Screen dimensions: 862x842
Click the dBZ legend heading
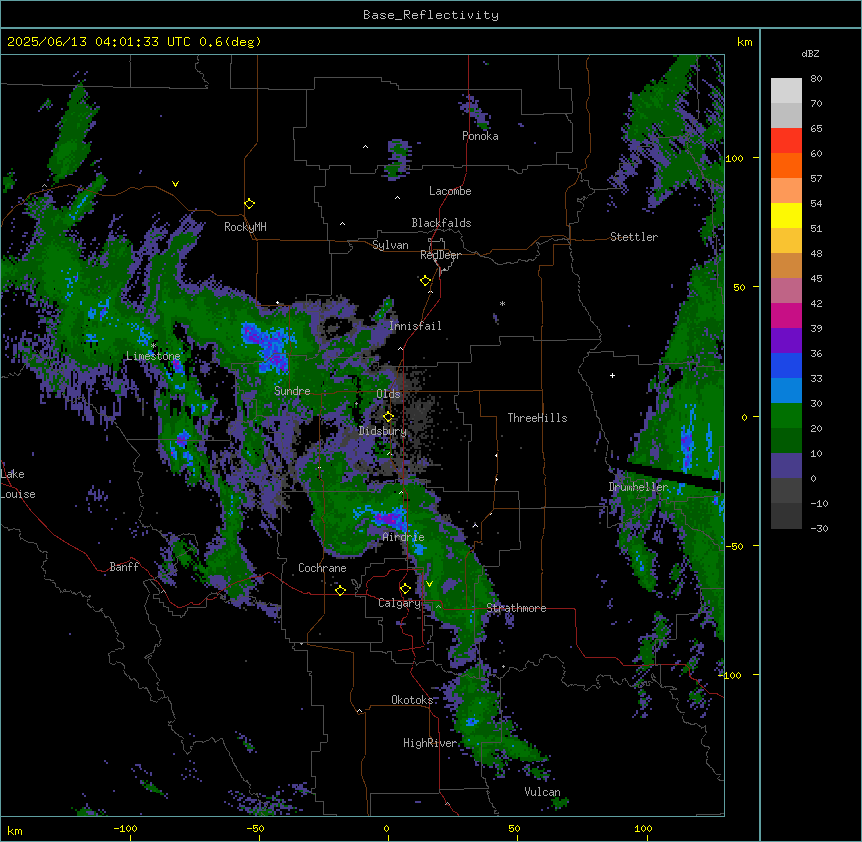810,54
